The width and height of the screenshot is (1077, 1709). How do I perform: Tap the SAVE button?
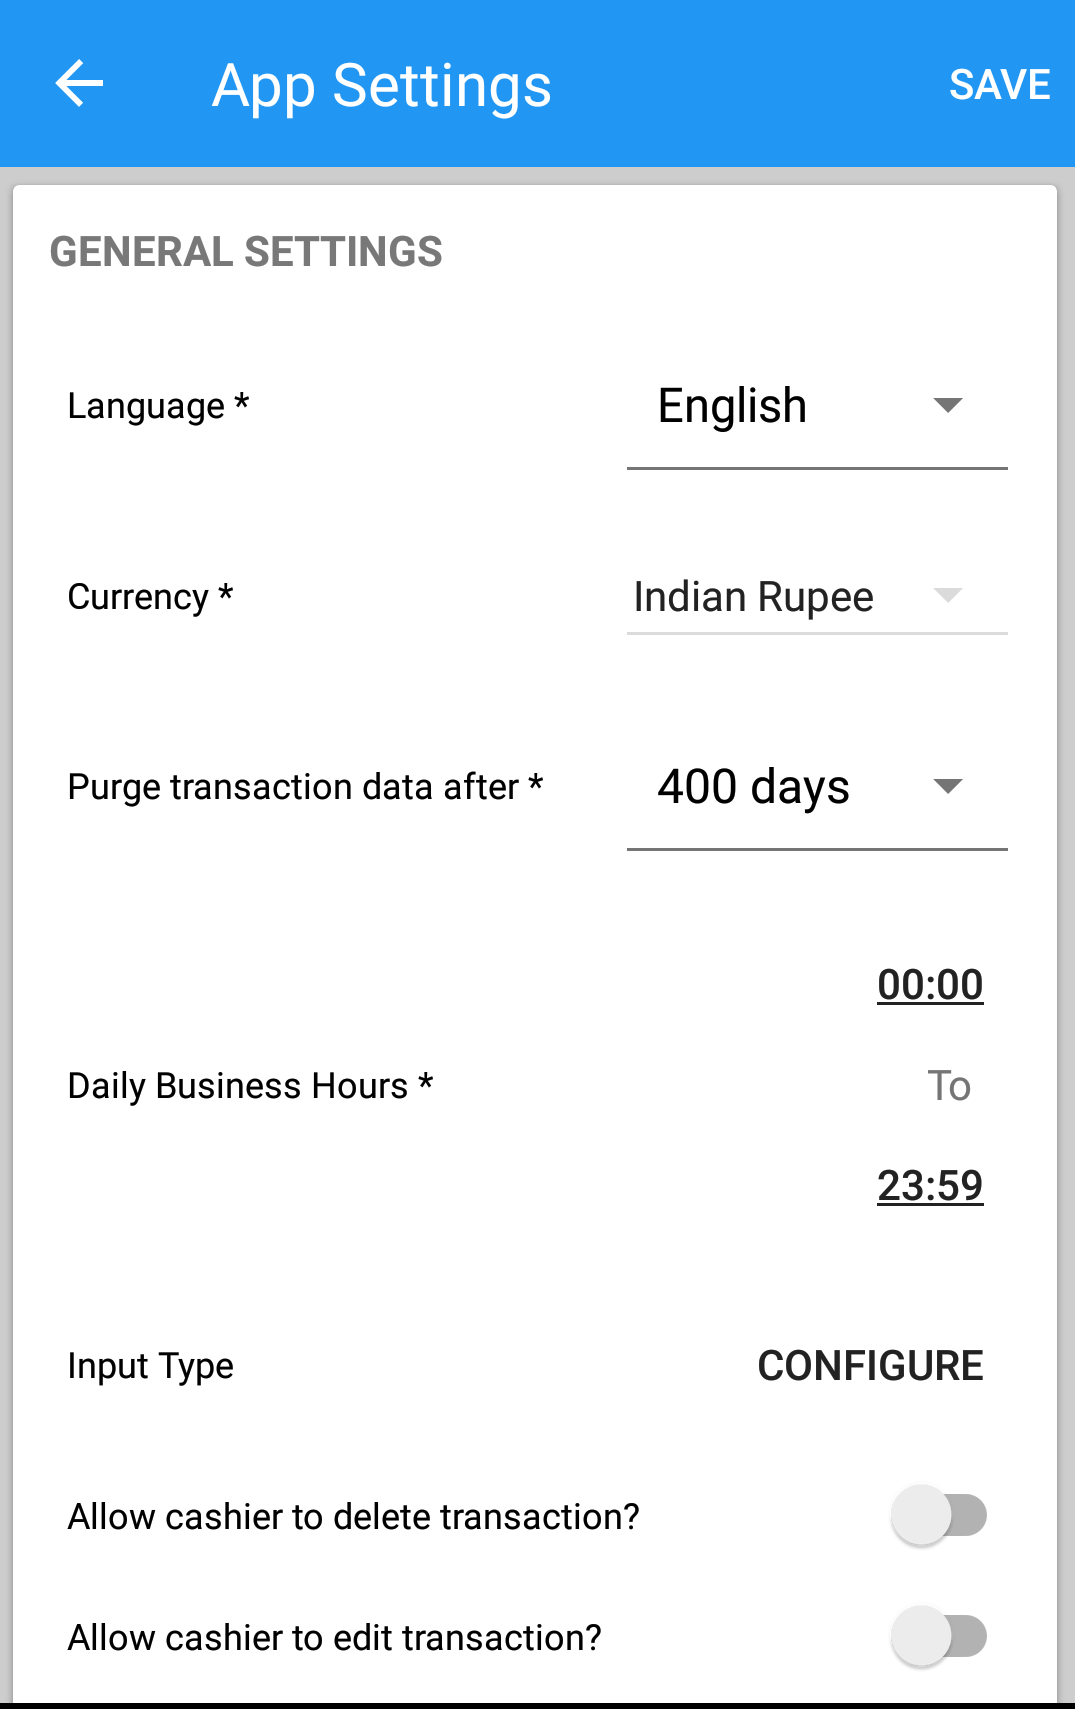(999, 85)
